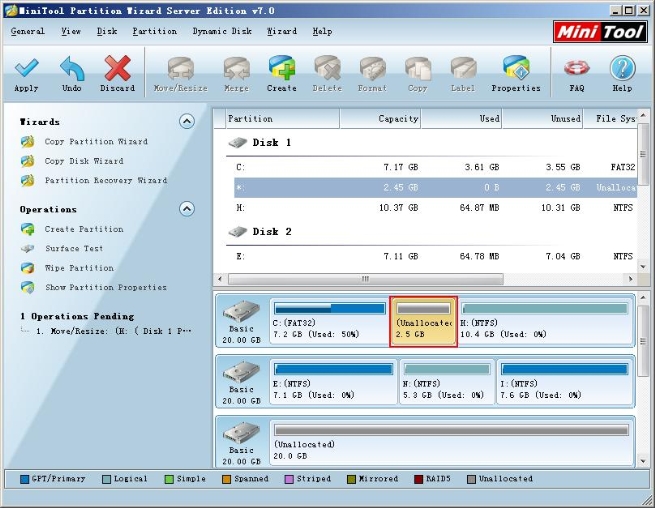Open the Dynamic Disk menu
This screenshot has height=508, width=655.
(222, 31)
